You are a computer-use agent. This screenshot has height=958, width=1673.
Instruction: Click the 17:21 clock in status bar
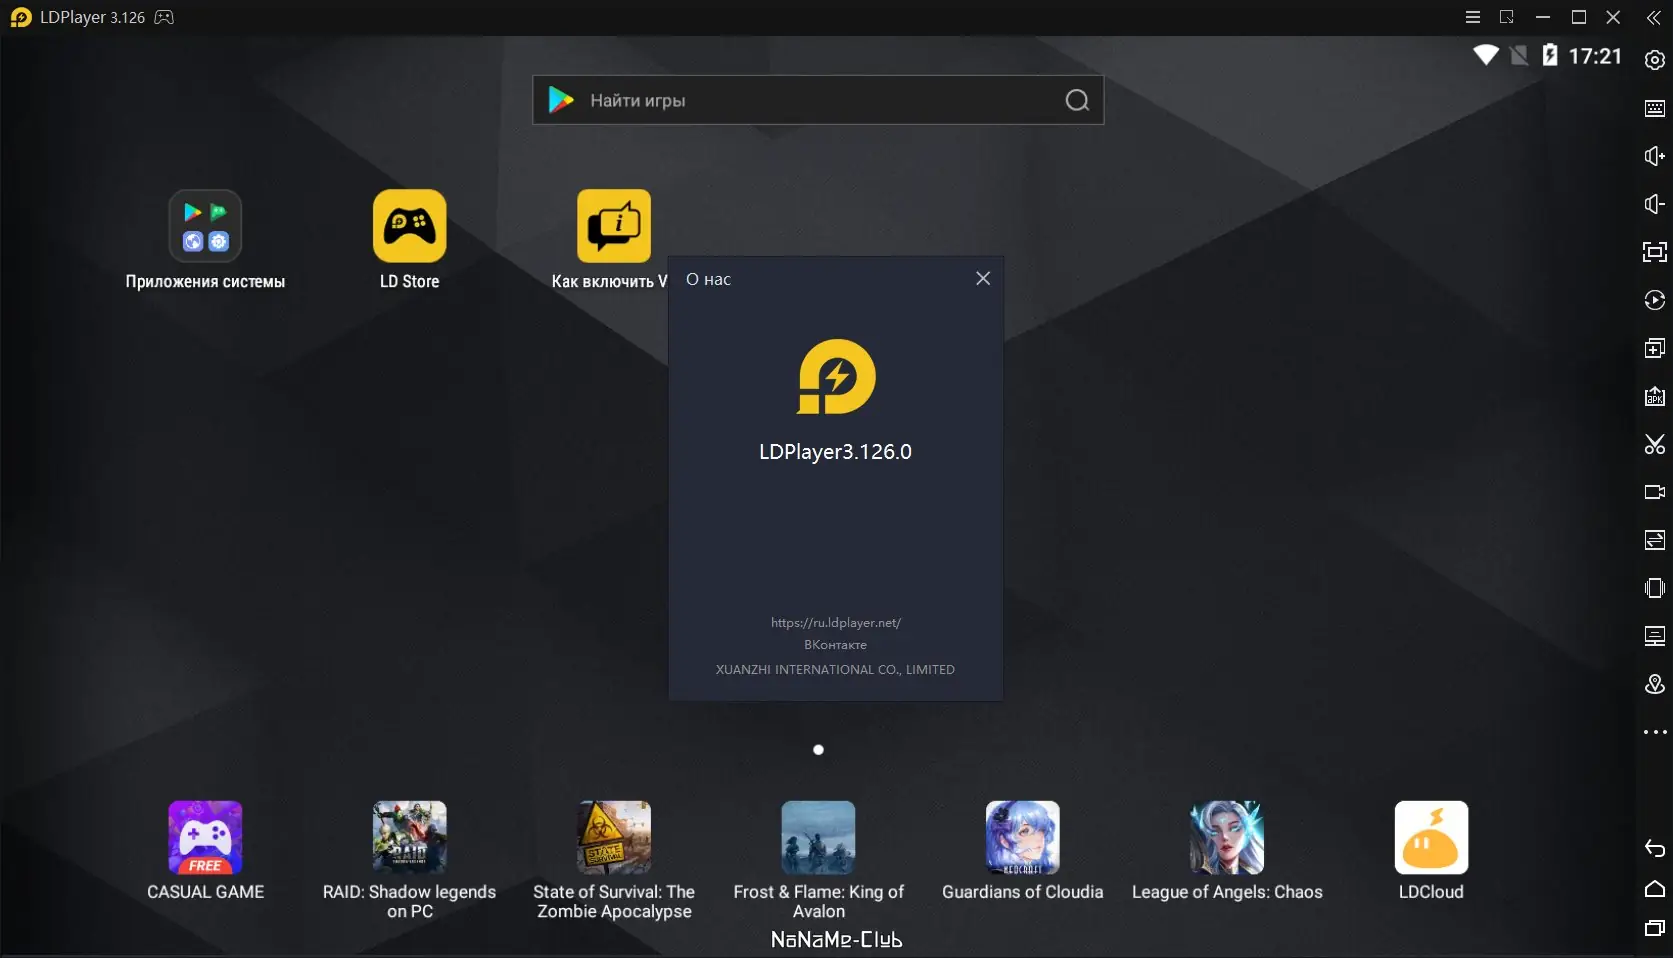point(1595,56)
